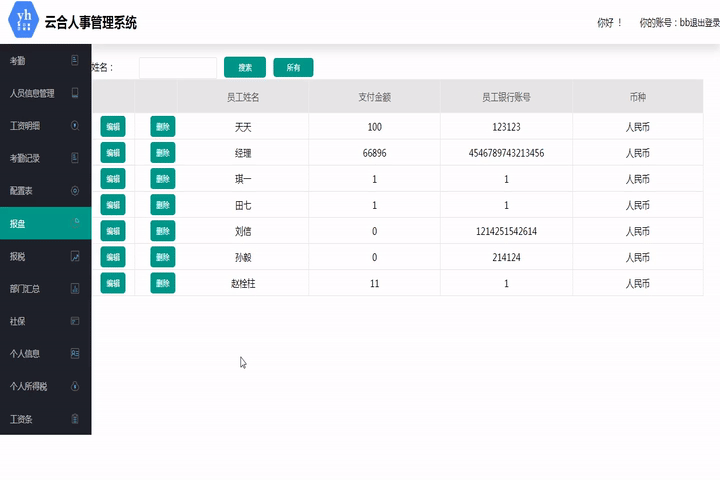Edit the record for employee 天天
The image size is (720, 480).
(113, 126)
